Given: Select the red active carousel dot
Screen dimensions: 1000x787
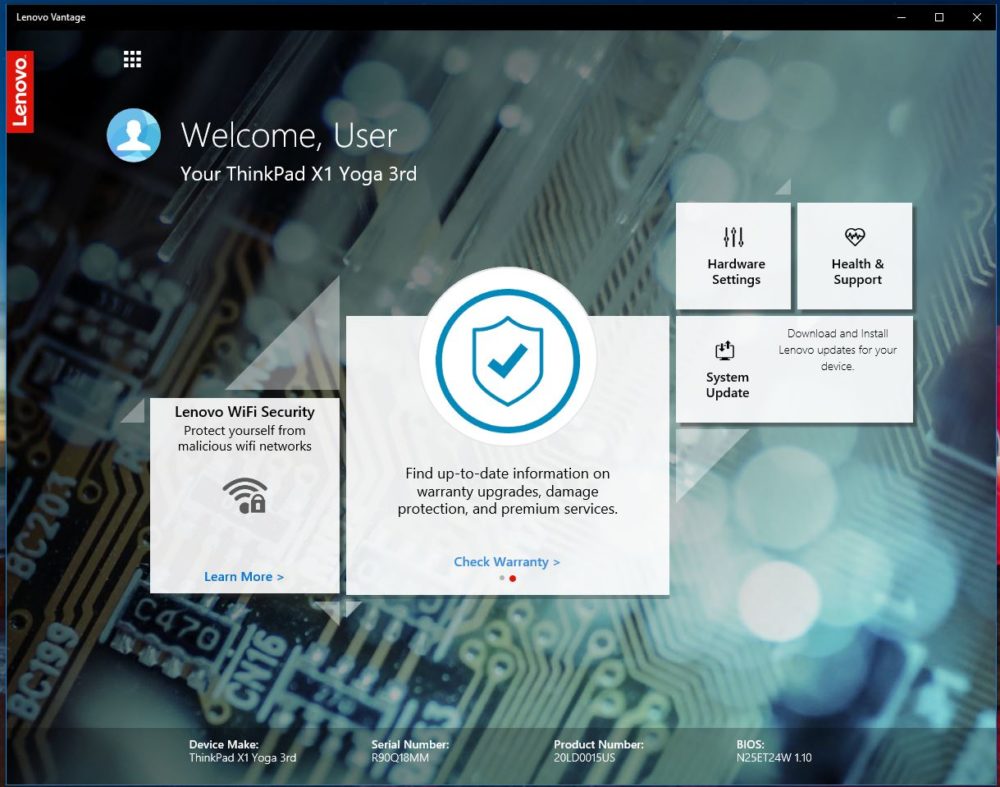Looking at the screenshot, I should pyautogui.click(x=513, y=578).
